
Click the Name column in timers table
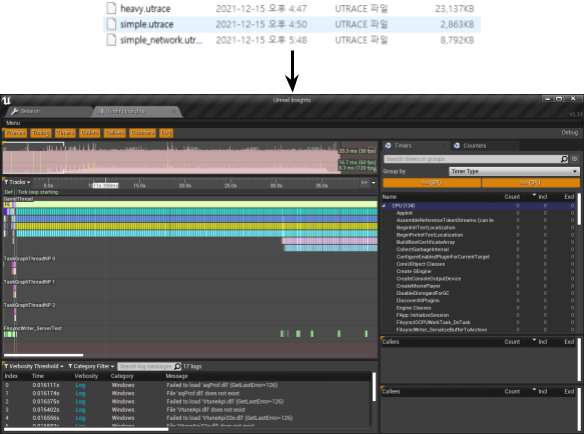pyautogui.click(x=390, y=197)
